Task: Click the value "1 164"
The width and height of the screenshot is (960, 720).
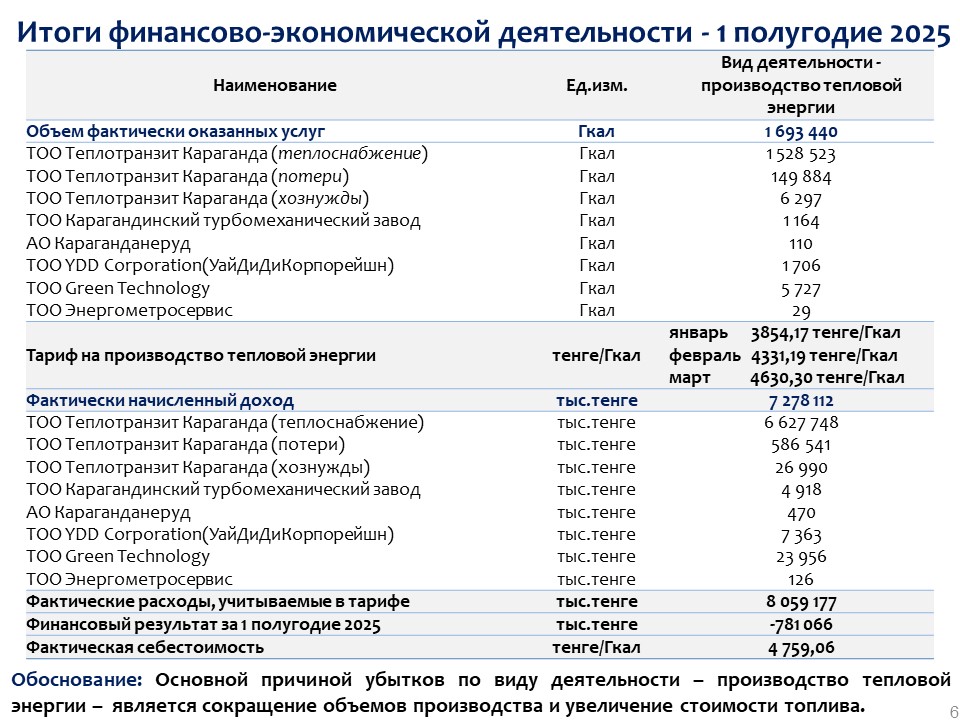Action: point(801,221)
